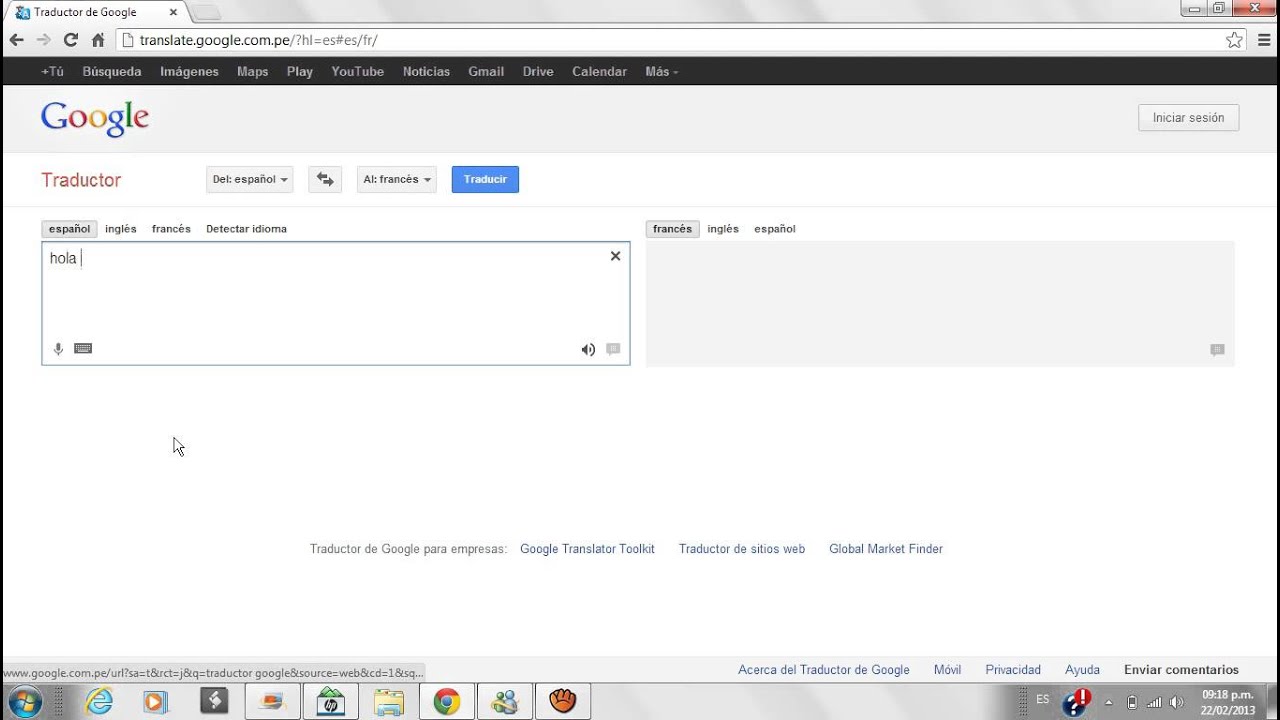Select español as target language
The height and width of the screenshot is (720, 1280).
(775, 229)
